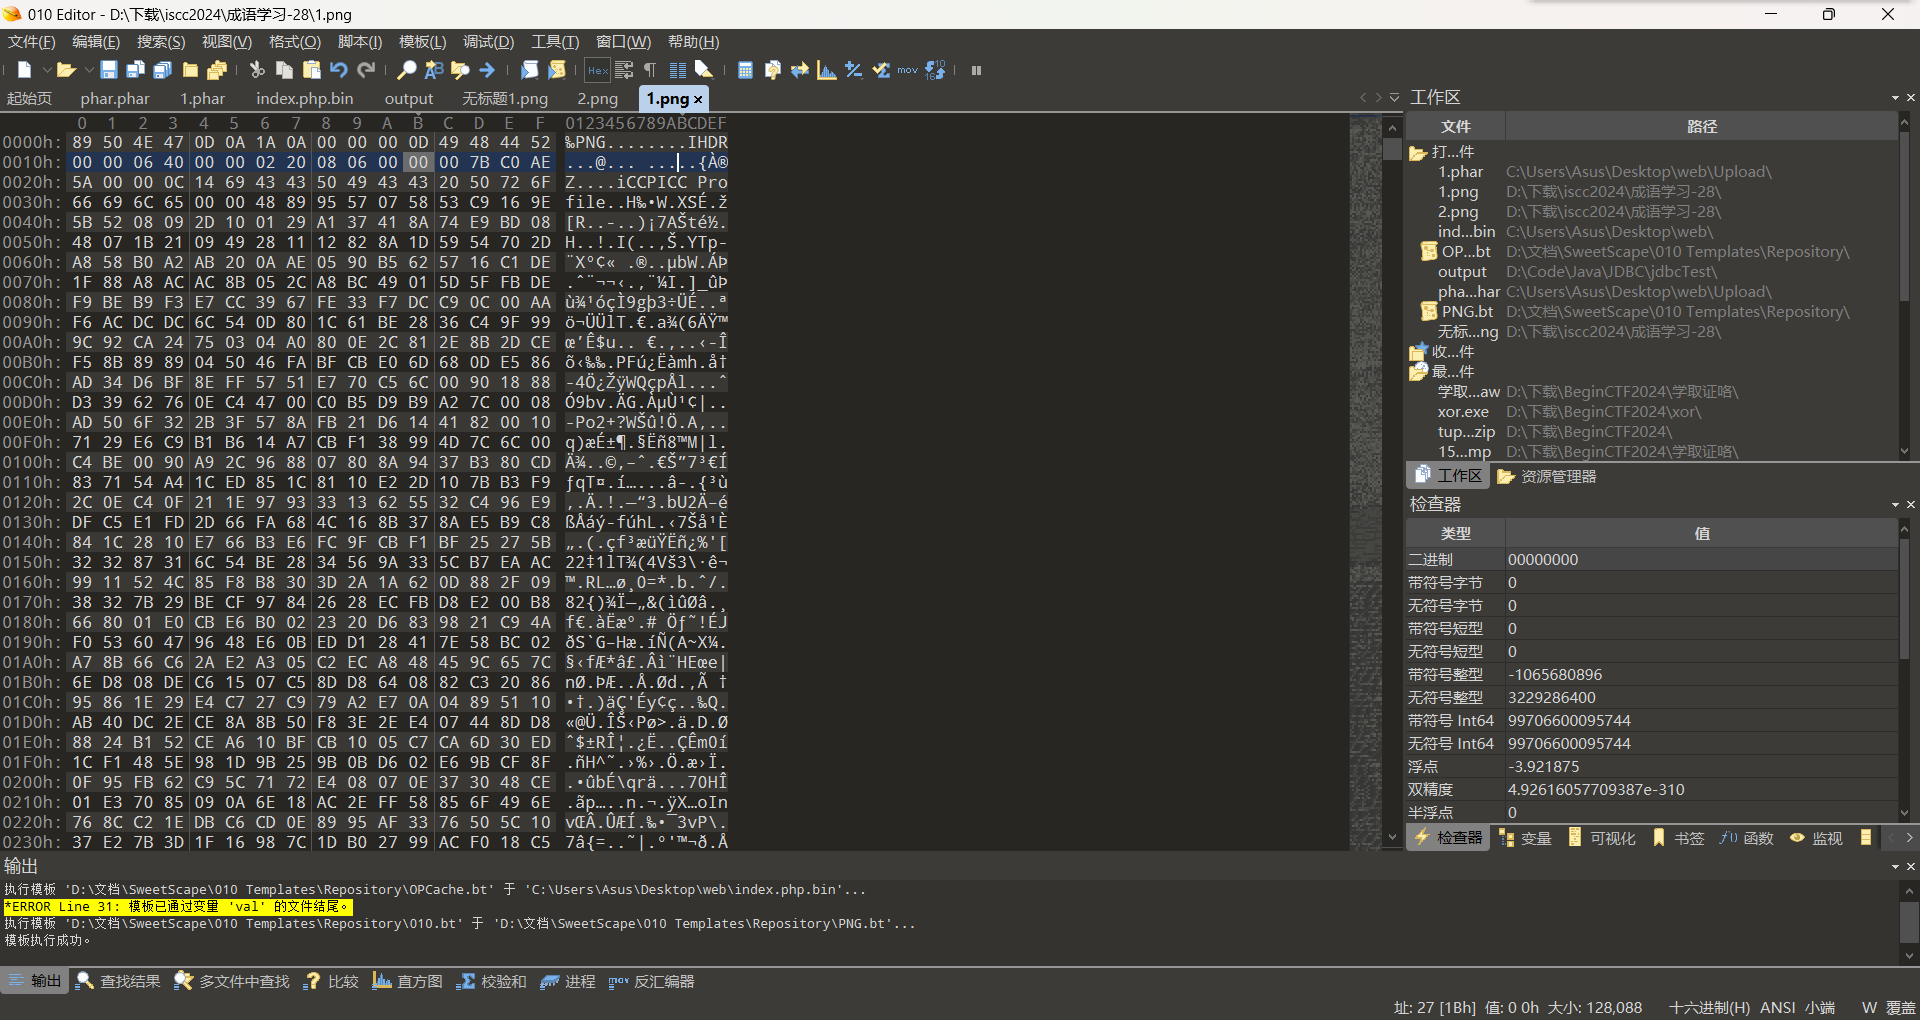Toggle show whitespace pilcrow icon
1920x1020 pixels.
pos(651,70)
